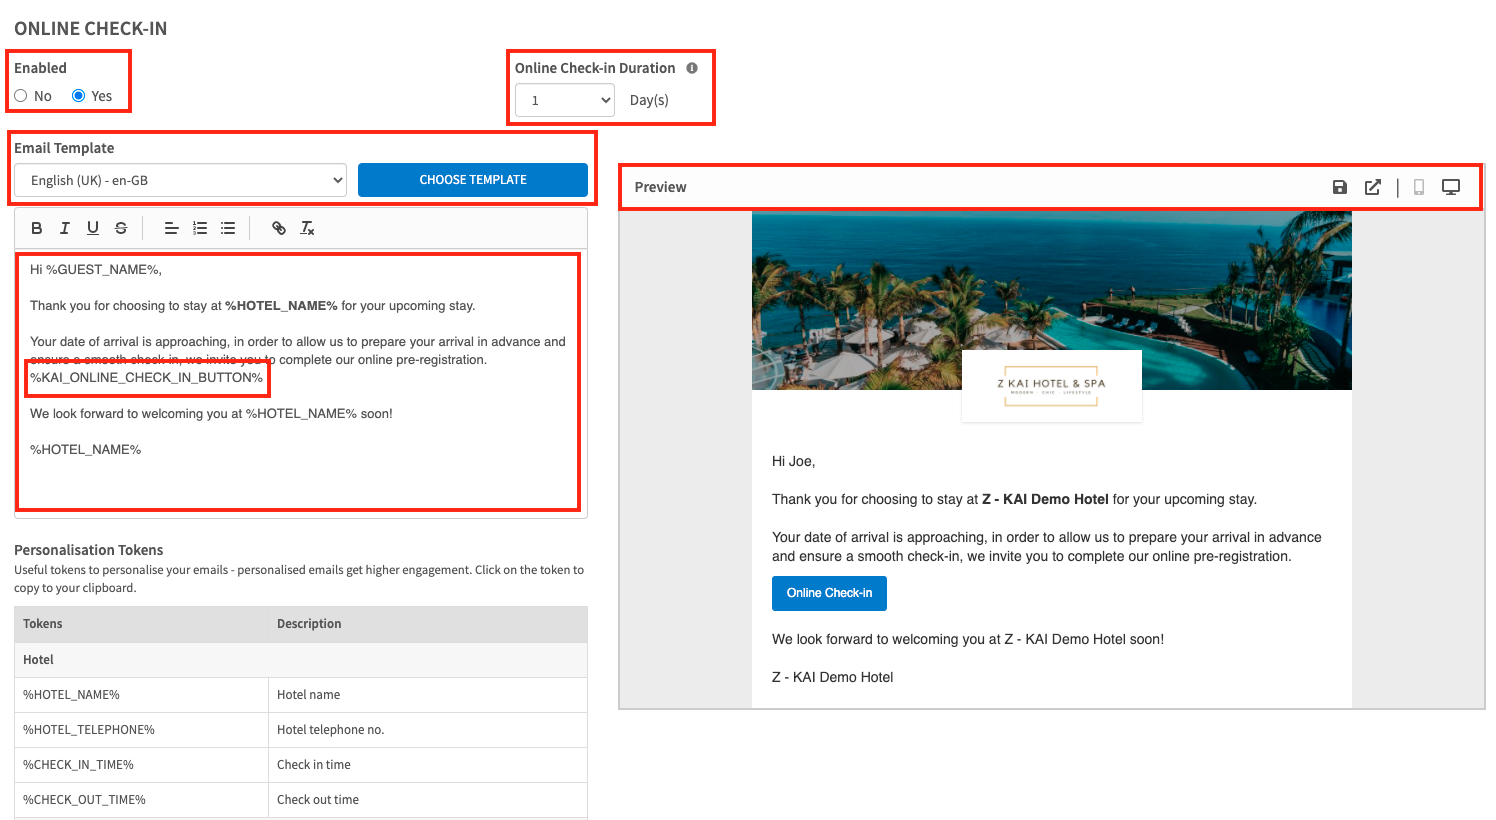Select the Yes radio button under Enabled
The image size is (1496, 820).
click(79, 96)
